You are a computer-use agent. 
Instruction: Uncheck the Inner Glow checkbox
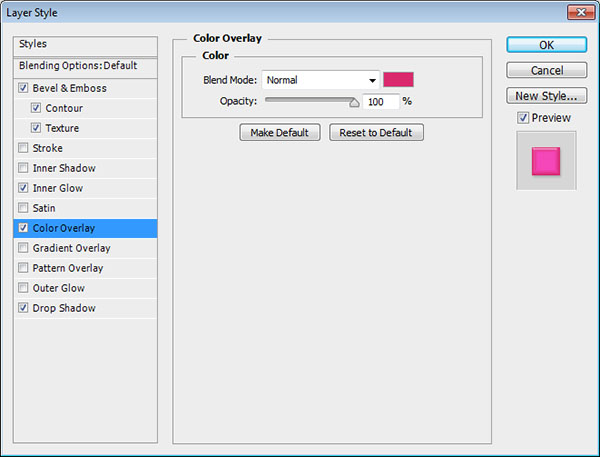point(23,188)
